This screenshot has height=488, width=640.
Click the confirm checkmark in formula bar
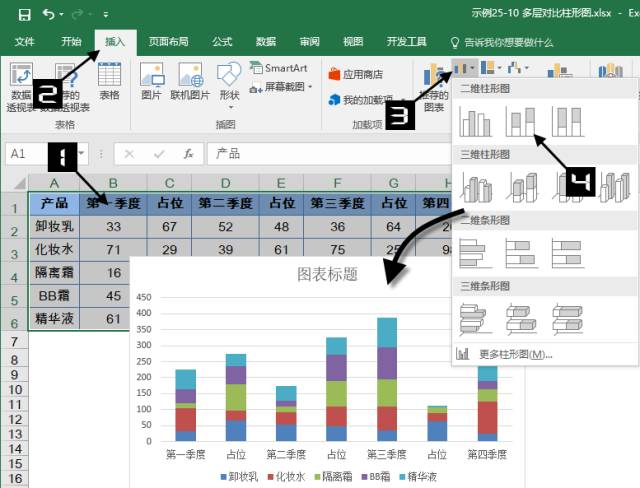(x=159, y=154)
